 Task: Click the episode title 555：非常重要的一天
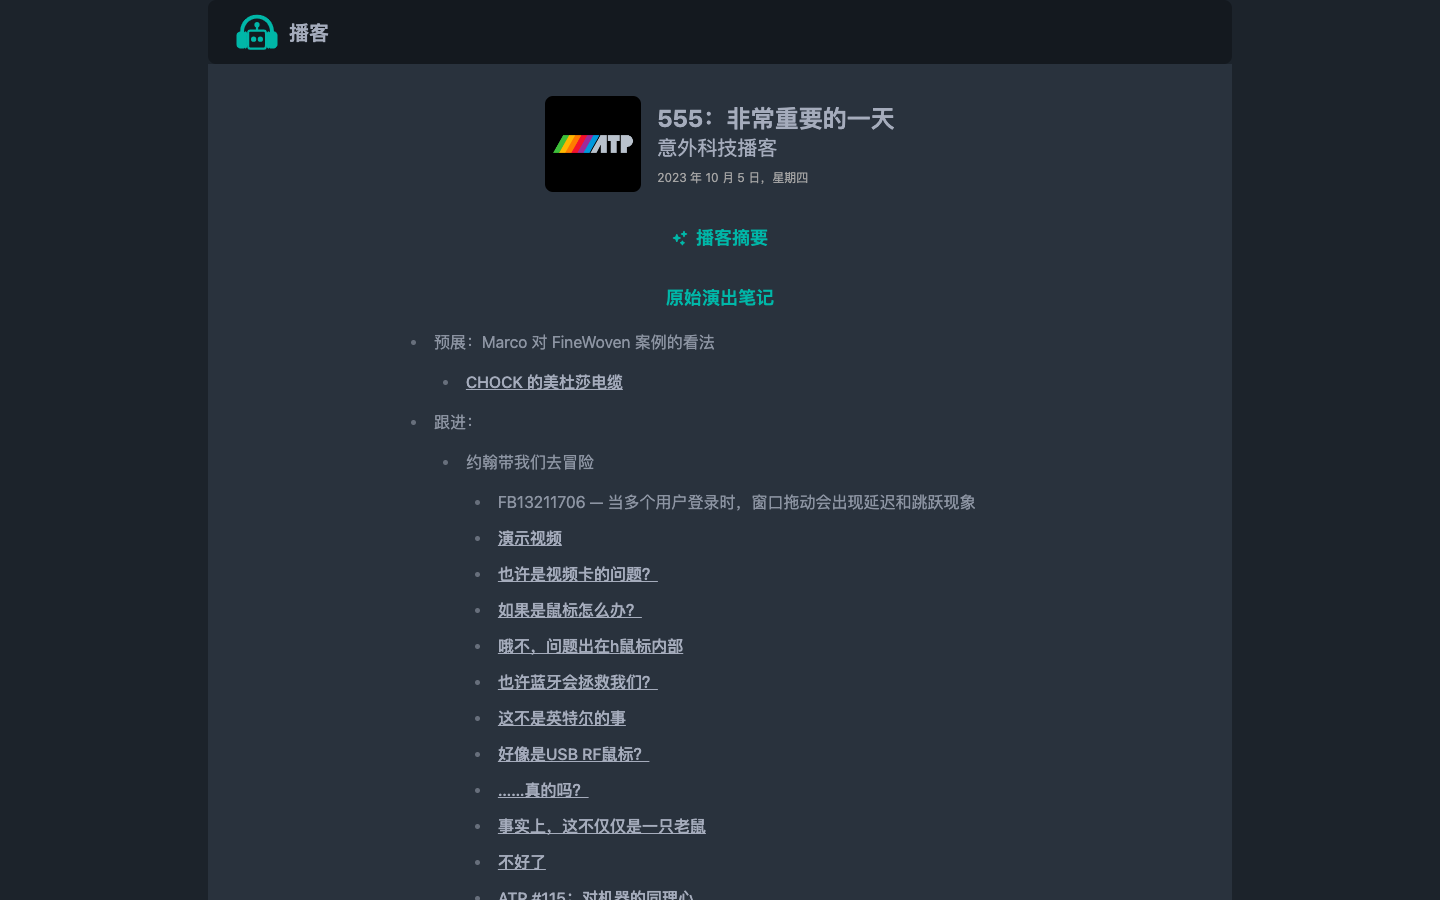[x=775, y=119]
